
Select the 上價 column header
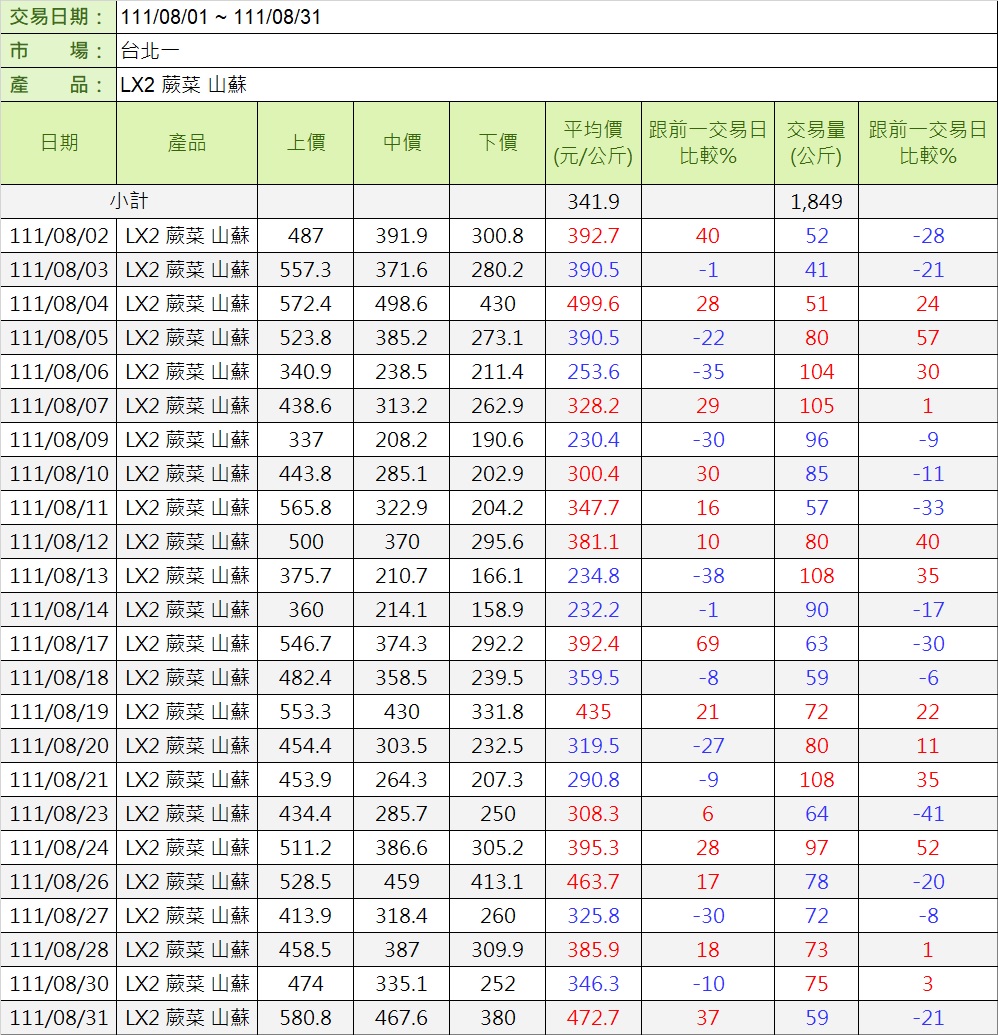click(305, 143)
